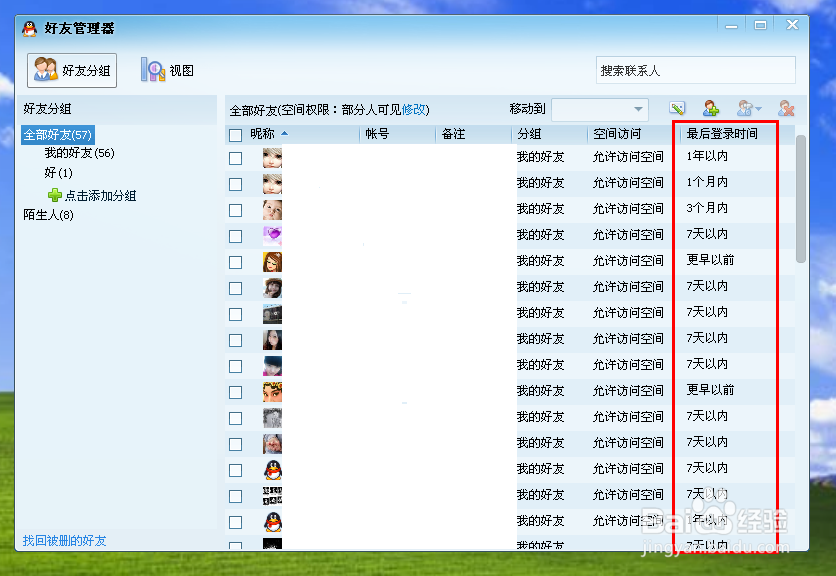Sort by 最后登录时间 column header
The width and height of the screenshot is (836, 576).
(722, 134)
